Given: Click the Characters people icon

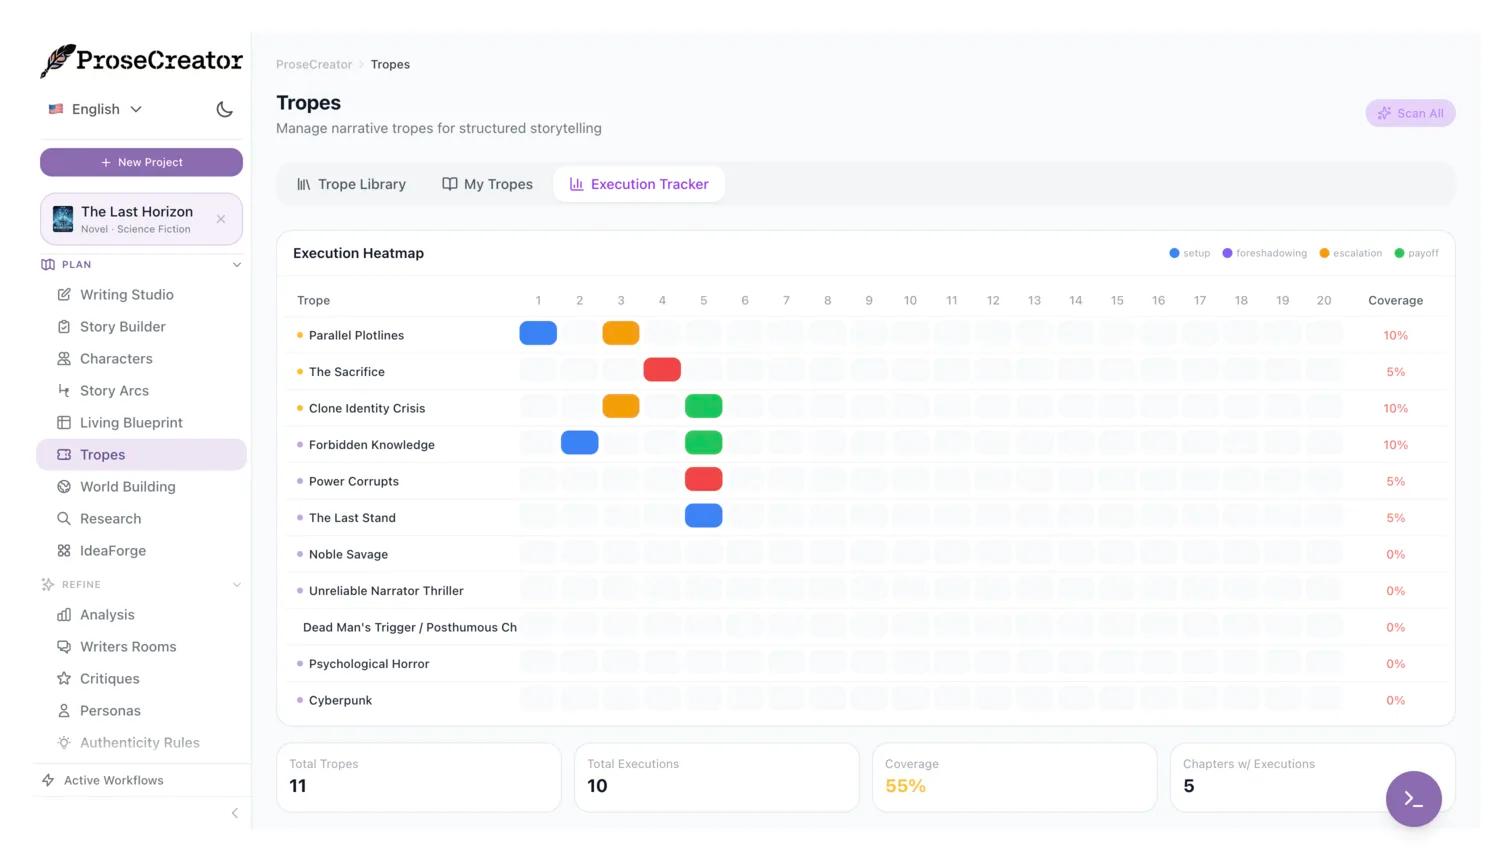Looking at the screenshot, I should tap(64, 359).
